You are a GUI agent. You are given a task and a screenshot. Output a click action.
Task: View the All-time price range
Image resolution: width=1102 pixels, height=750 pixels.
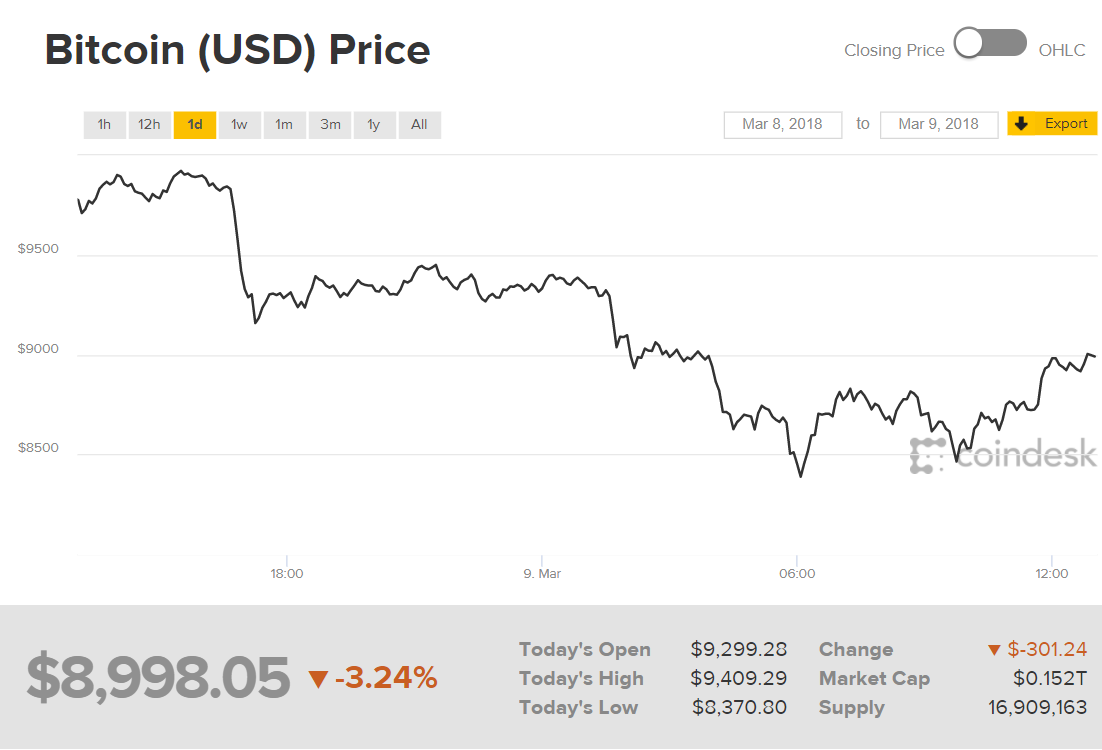pos(419,124)
